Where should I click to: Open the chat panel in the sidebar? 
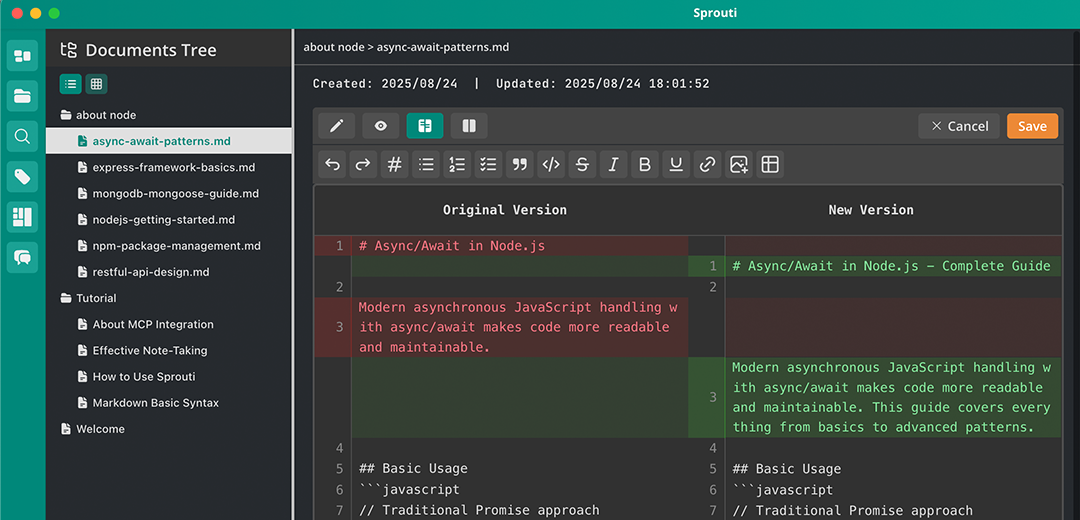pyautogui.click(x=22, y=257)
